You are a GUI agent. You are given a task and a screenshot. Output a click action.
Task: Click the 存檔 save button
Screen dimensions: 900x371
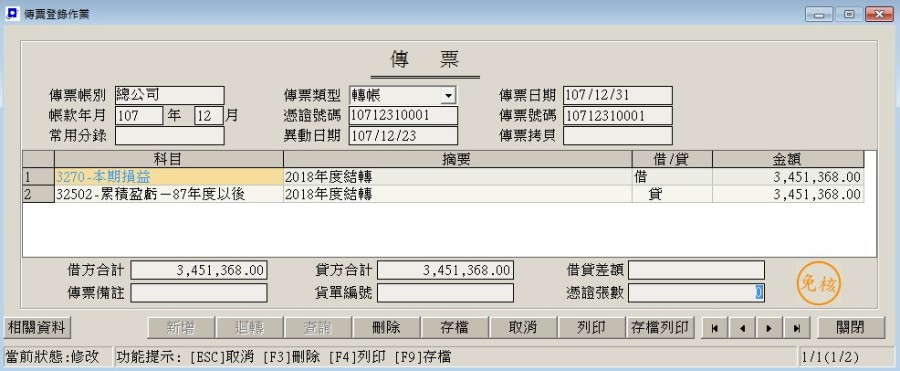click(455, 328)
